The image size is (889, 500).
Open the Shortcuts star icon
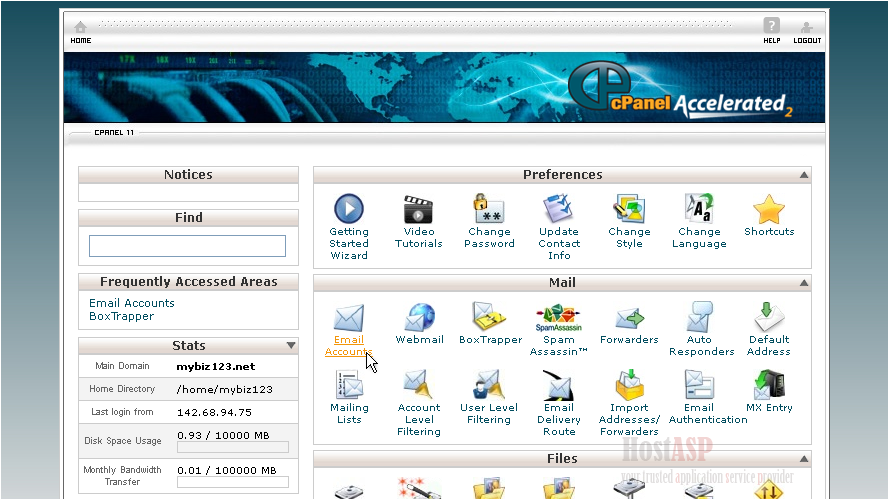pyautogui.click(x=769, y=210)
